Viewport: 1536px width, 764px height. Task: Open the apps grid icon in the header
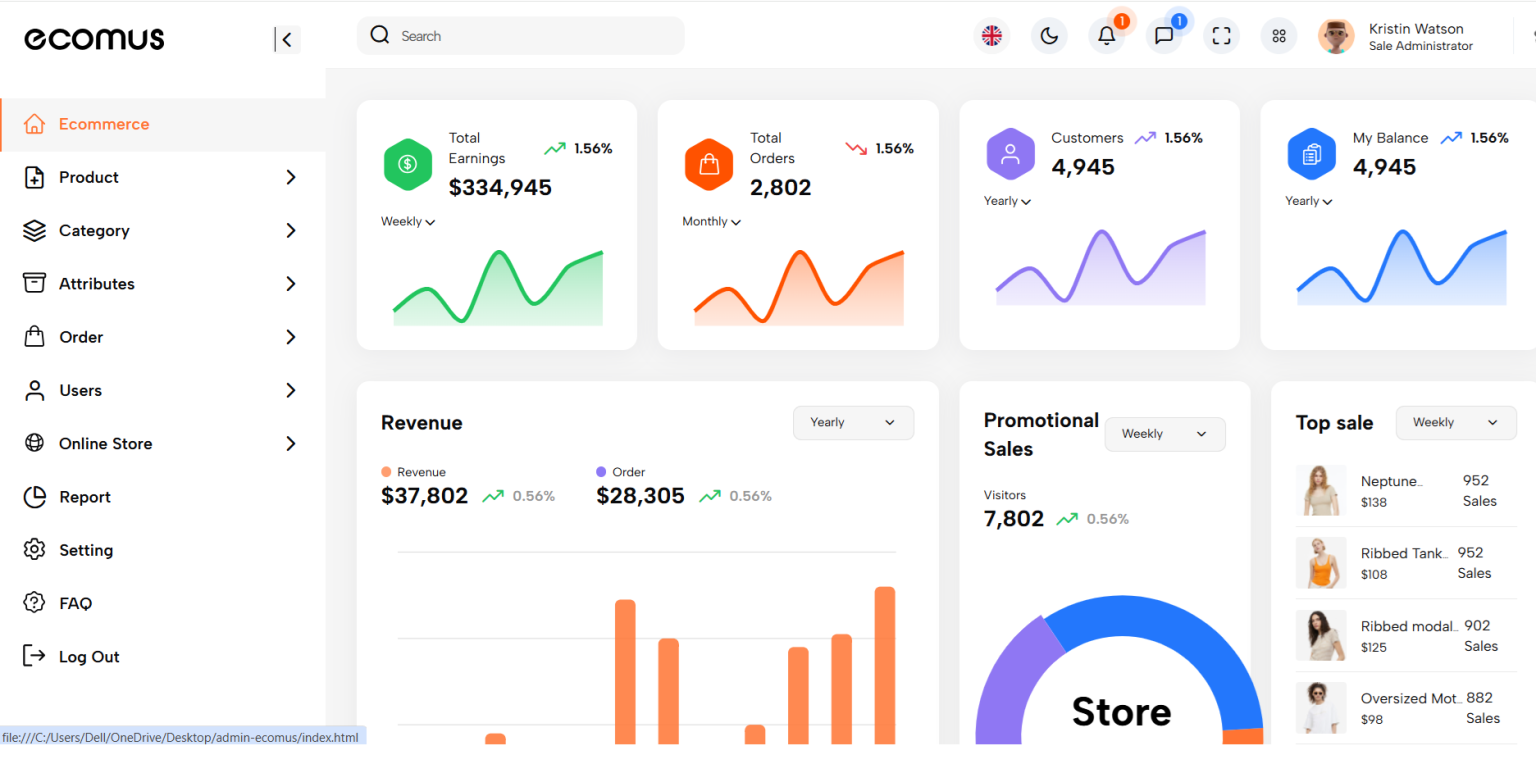point(1278,35)
